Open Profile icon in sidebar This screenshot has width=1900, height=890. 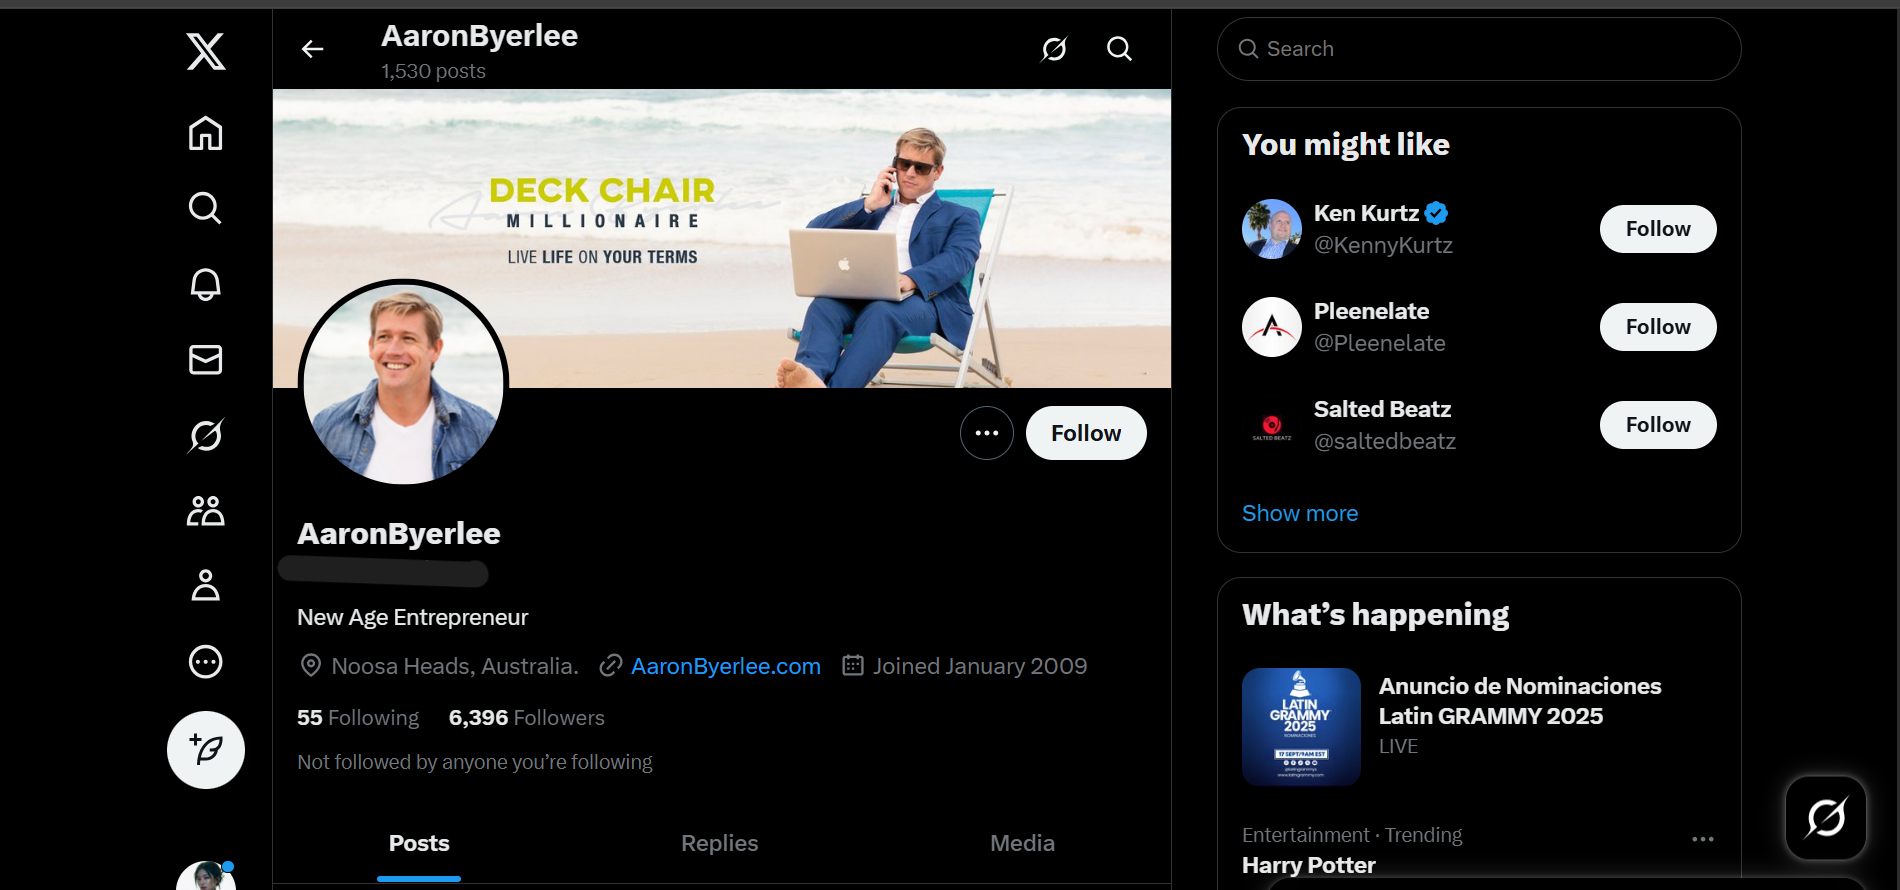206,586
